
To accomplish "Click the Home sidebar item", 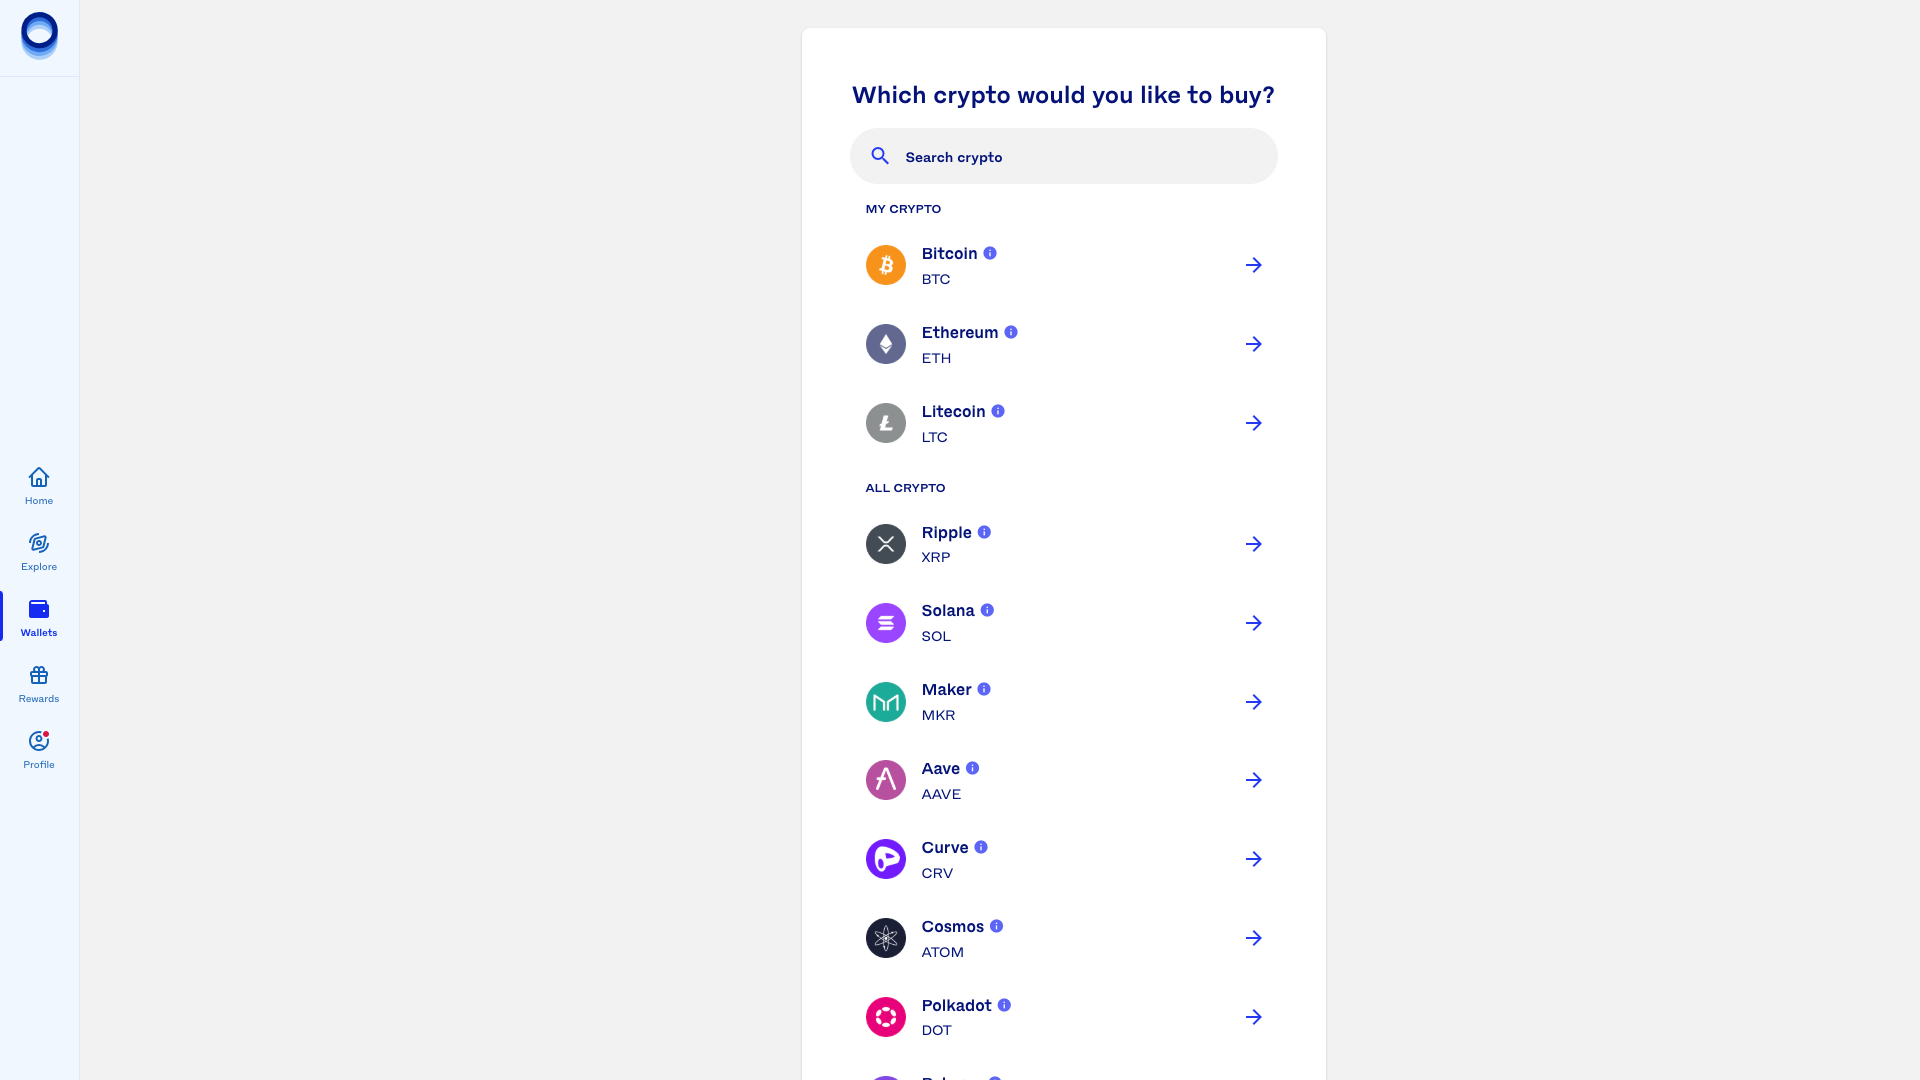I will click(x=38, y=485).
